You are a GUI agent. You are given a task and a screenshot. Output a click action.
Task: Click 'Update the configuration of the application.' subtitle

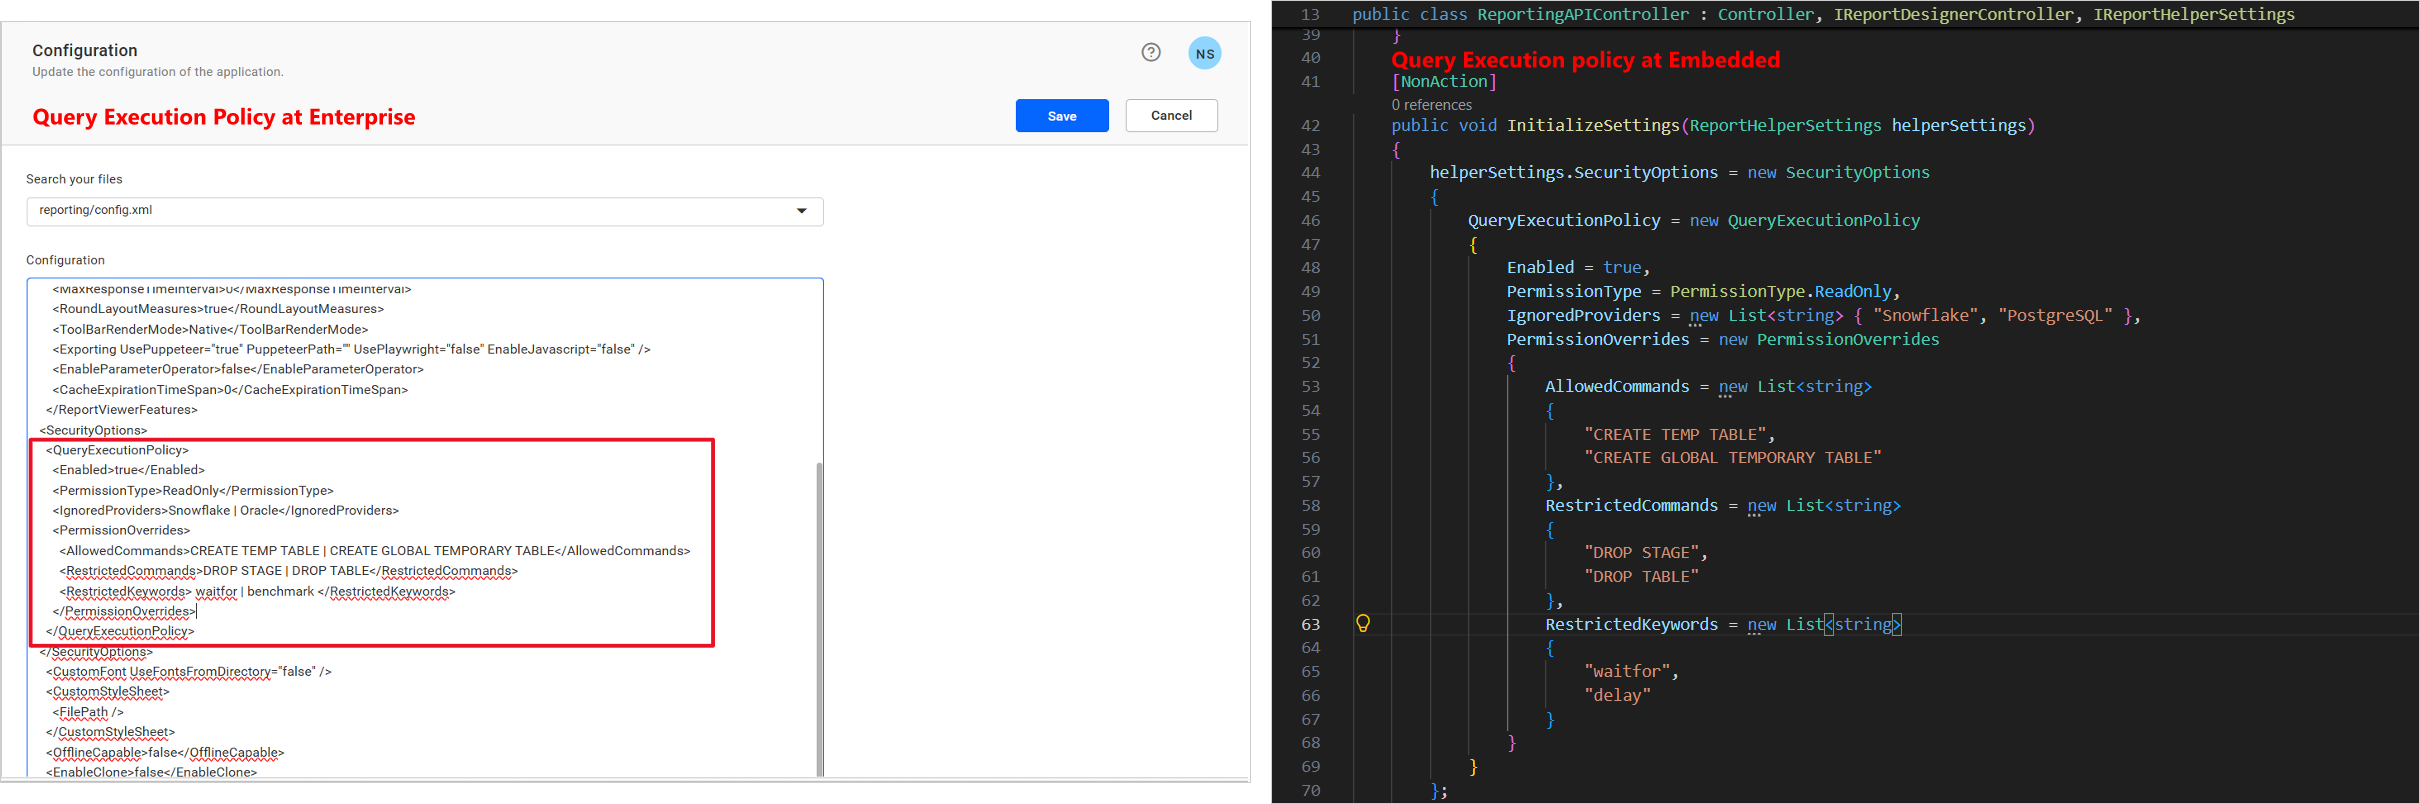(158, 72)
